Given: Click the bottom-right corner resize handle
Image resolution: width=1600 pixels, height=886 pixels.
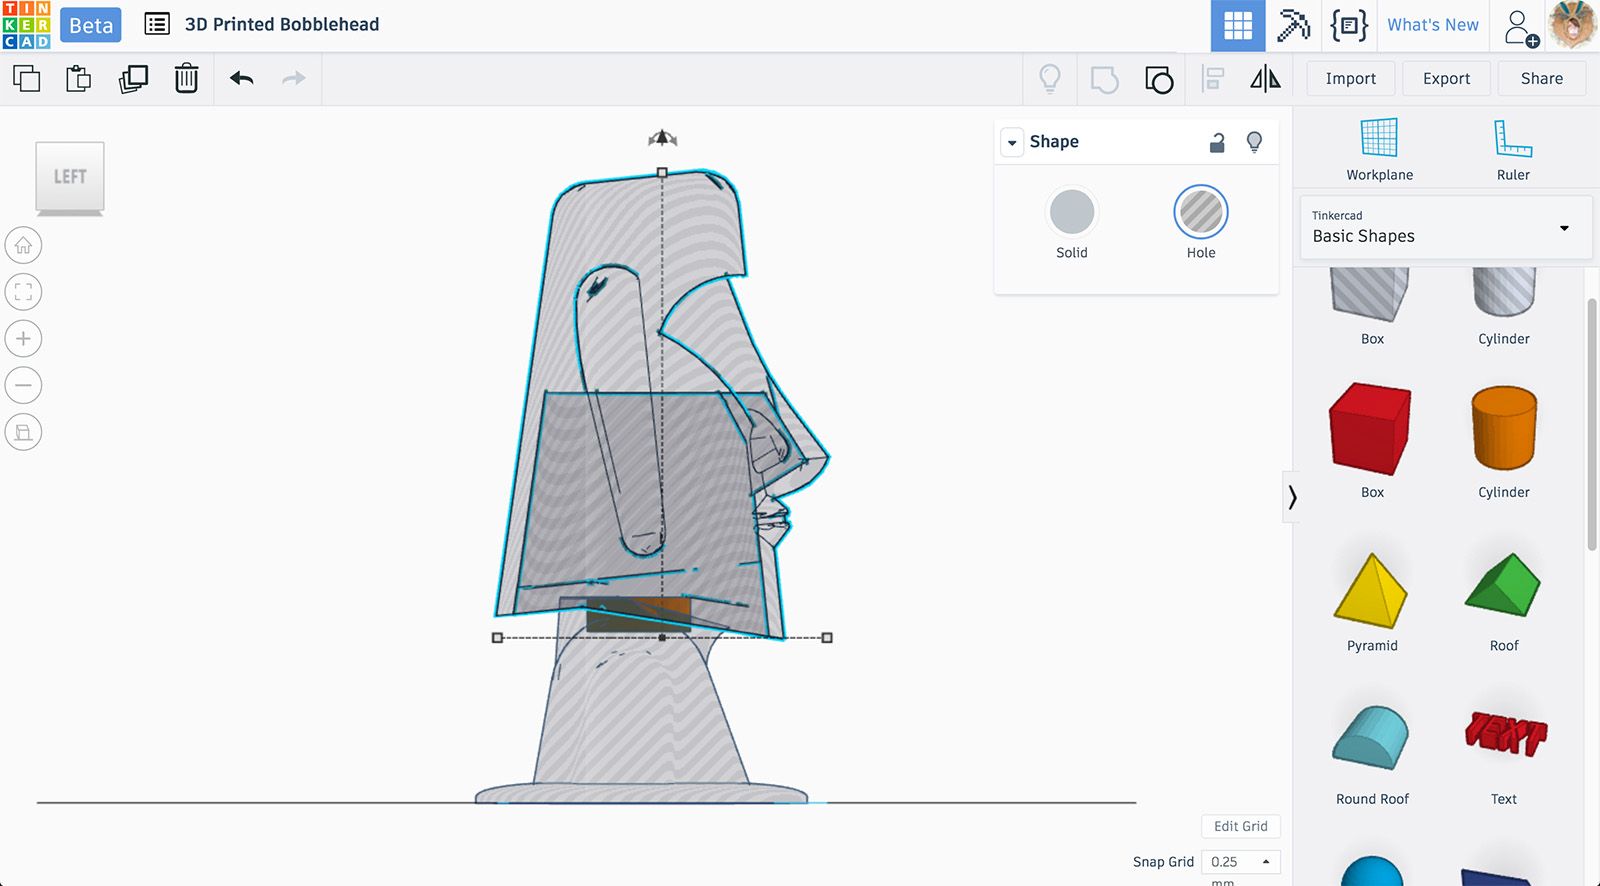Looking at the screenshot, I should coord(827,637).
